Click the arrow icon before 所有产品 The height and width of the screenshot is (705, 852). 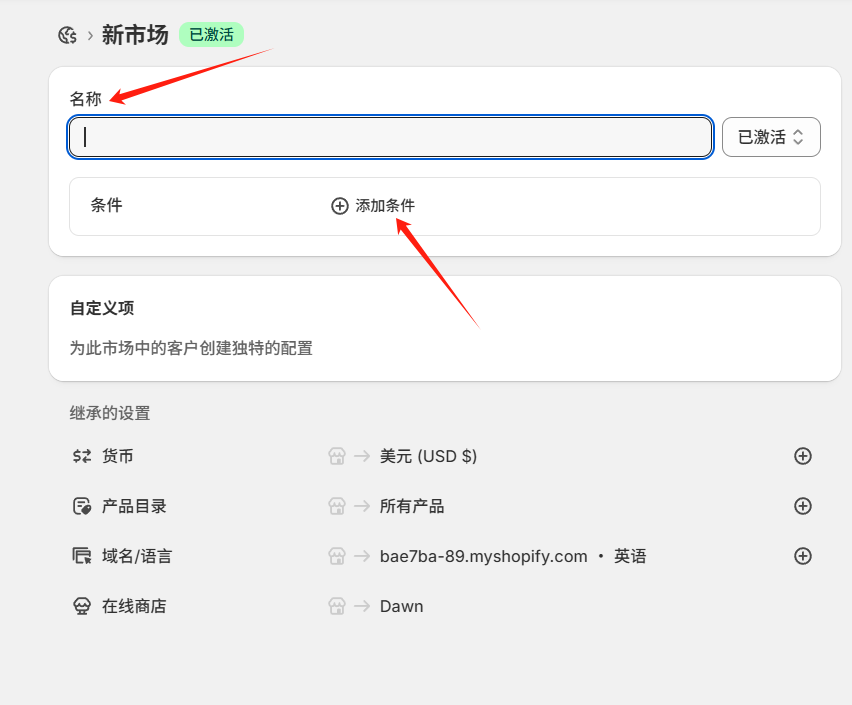click(360, 506)
